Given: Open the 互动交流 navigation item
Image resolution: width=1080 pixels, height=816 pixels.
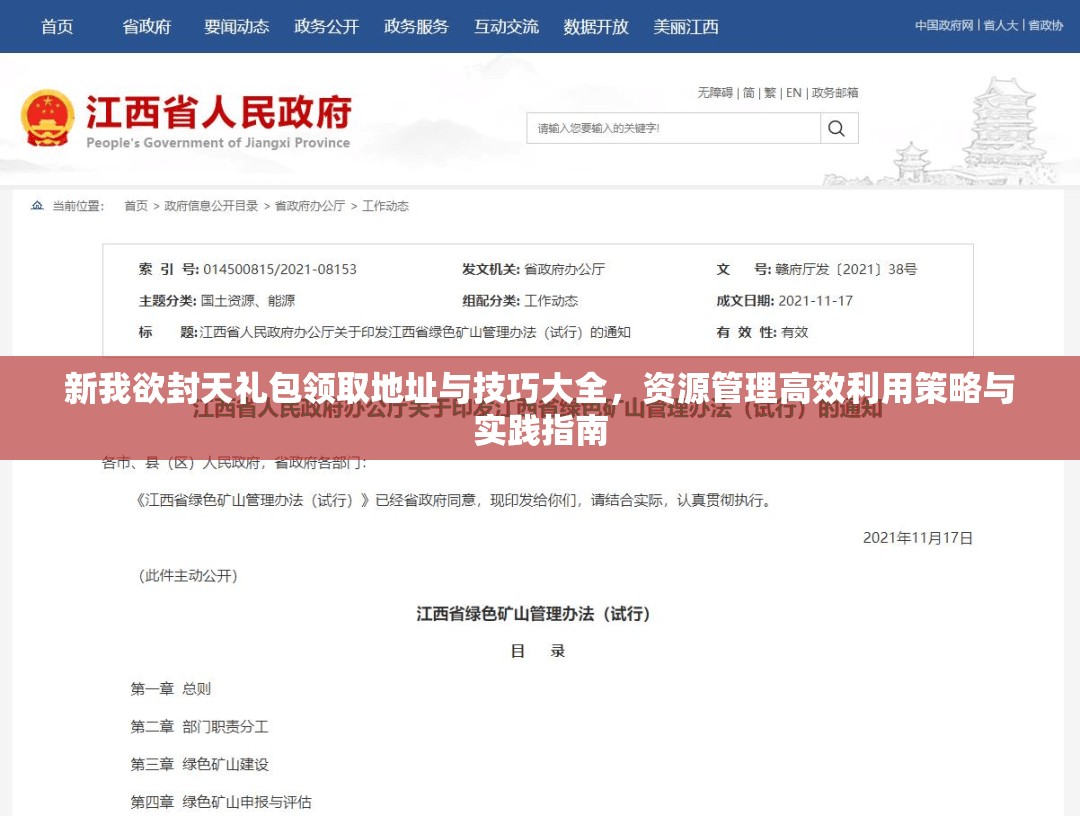Looking at the screenshot, I should pos(506,27).
